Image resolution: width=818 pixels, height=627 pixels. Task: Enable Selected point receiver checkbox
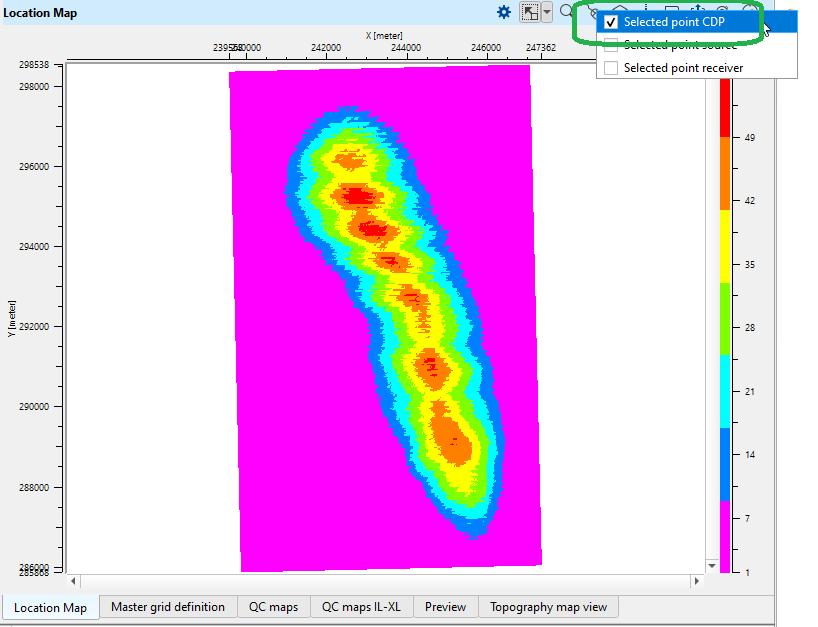point(611,68)
